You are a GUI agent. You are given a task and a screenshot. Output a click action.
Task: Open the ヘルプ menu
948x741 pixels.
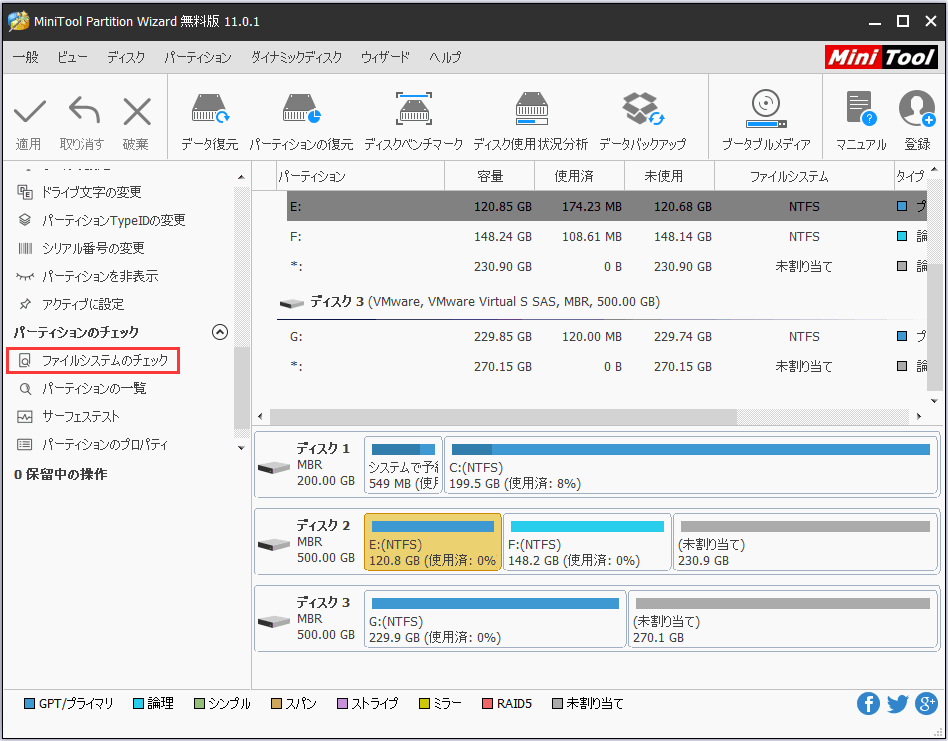coord(446,57)
